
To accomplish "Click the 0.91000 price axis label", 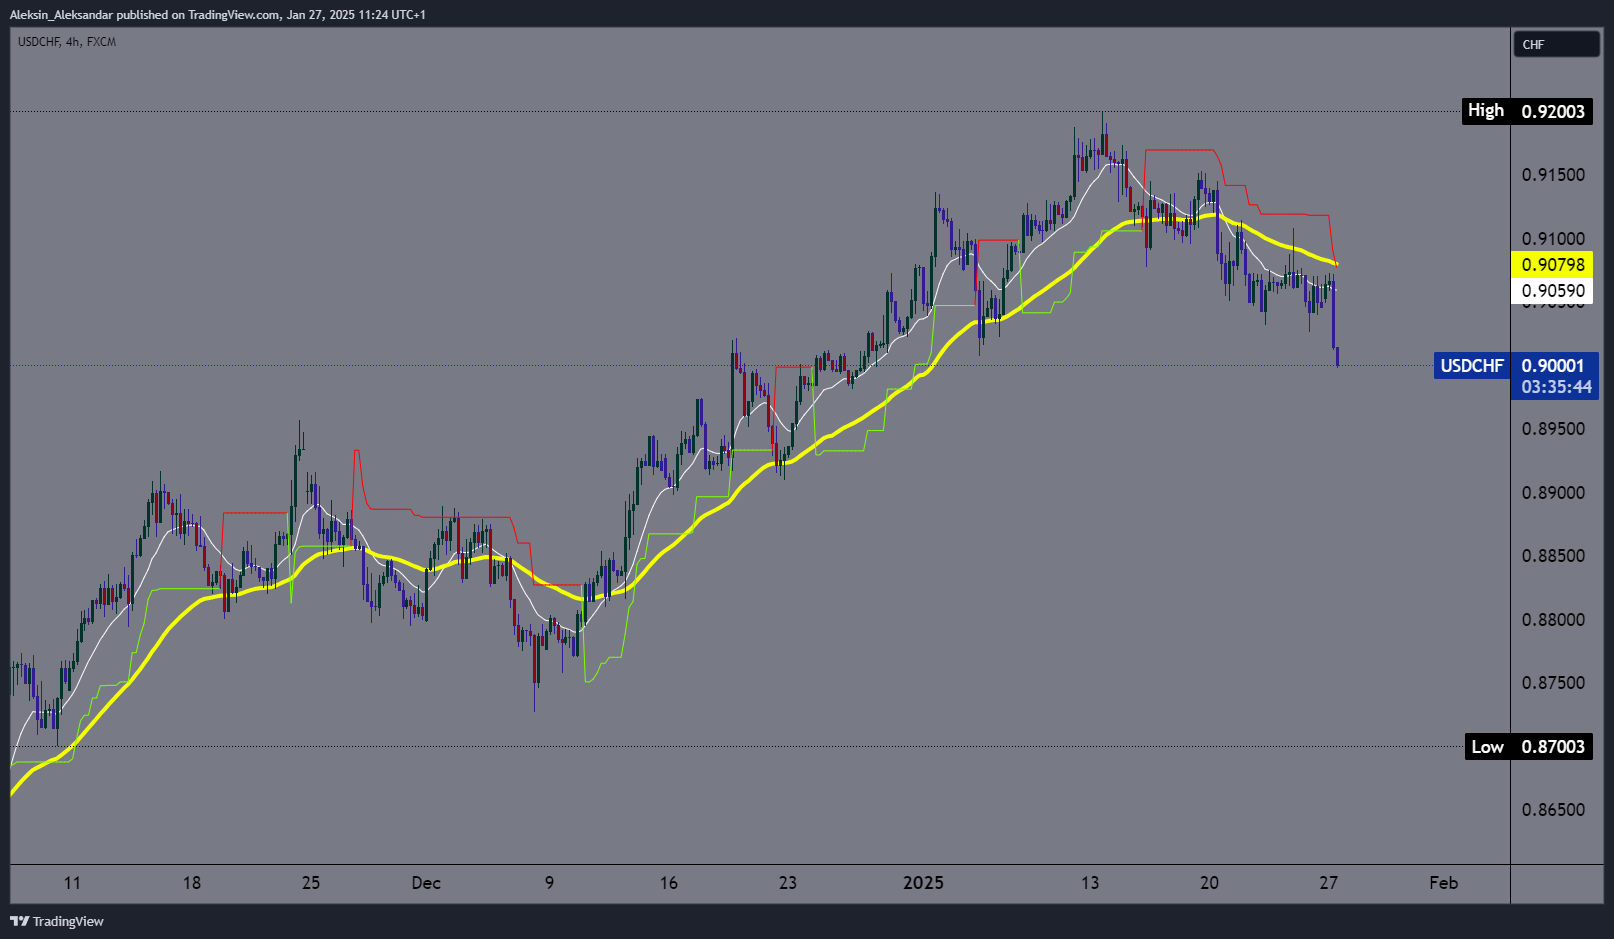I will pos(1553,238).
